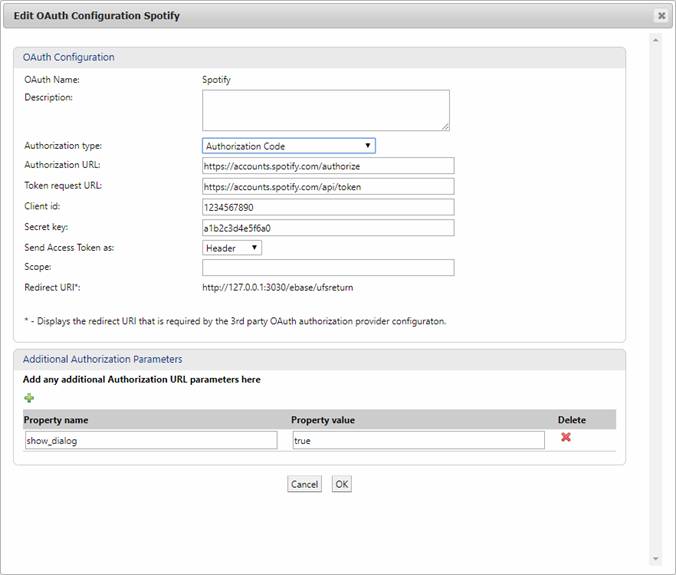676x575 pixels.
Task: Expand the Send Access Token as dropdown
Action: [232, 247]
